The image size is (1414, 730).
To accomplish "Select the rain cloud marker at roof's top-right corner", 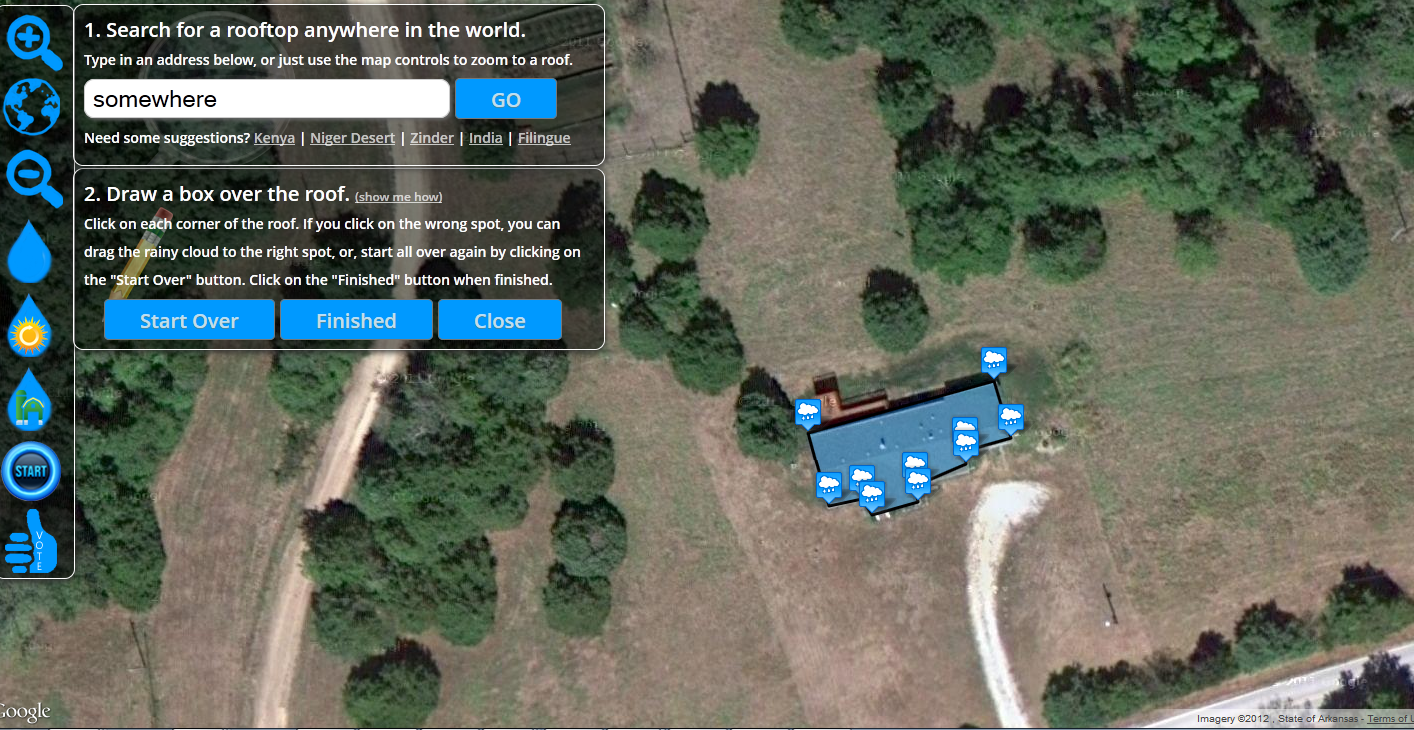I will [993, 361].
